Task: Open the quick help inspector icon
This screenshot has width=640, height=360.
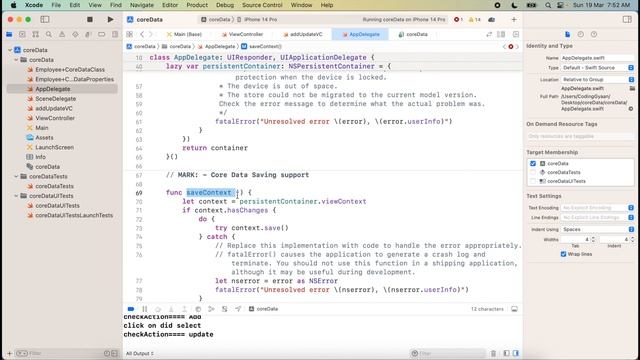Action: [x=594, y=34]
